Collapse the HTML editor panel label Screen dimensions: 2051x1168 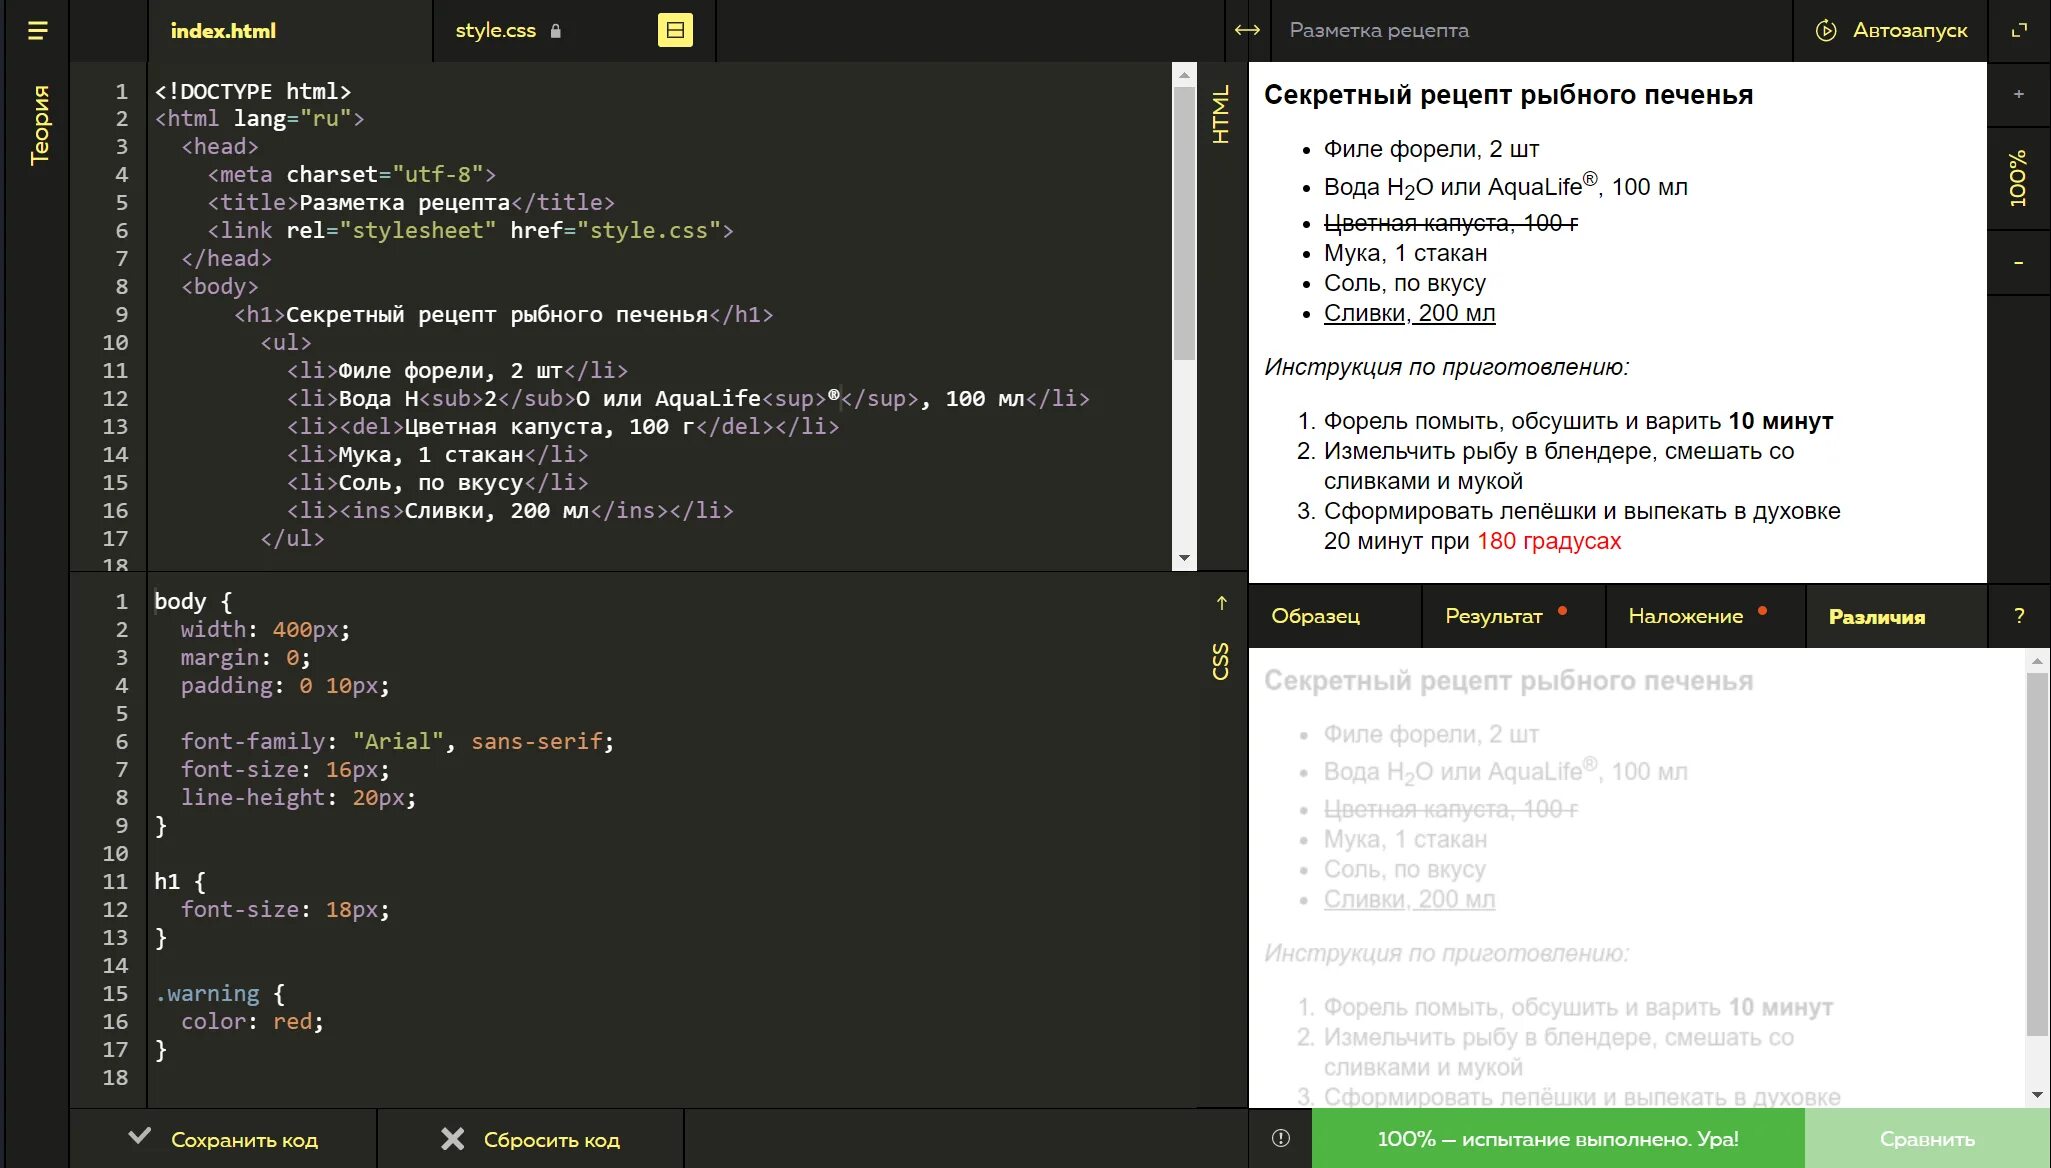click(1221, 115)
